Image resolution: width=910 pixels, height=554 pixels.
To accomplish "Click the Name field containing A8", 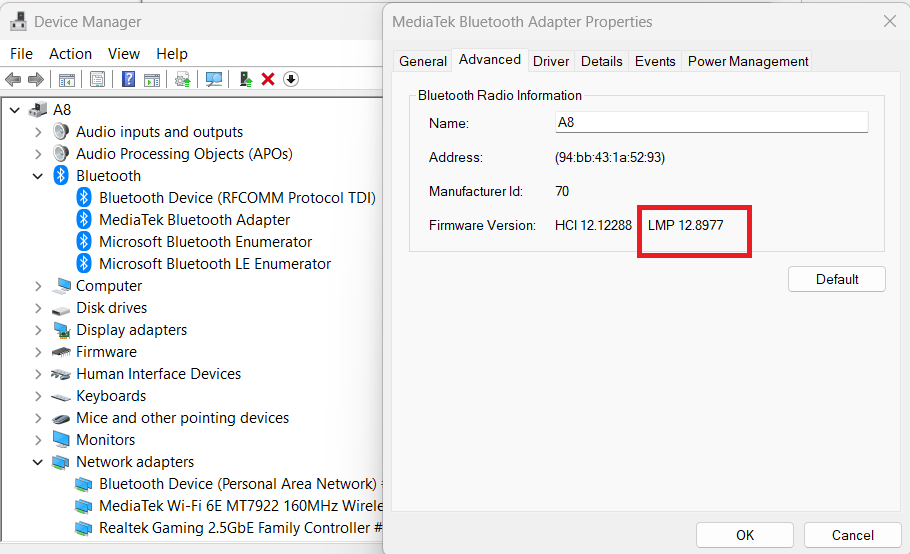I will [711, 123].
